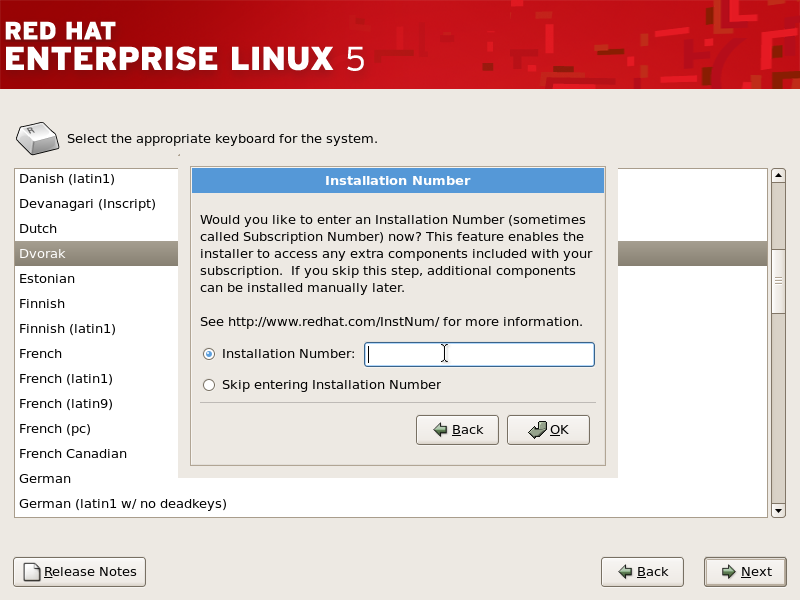Focus the Installation Number text field
Screen dimensions: 800x600
point(479,354)
